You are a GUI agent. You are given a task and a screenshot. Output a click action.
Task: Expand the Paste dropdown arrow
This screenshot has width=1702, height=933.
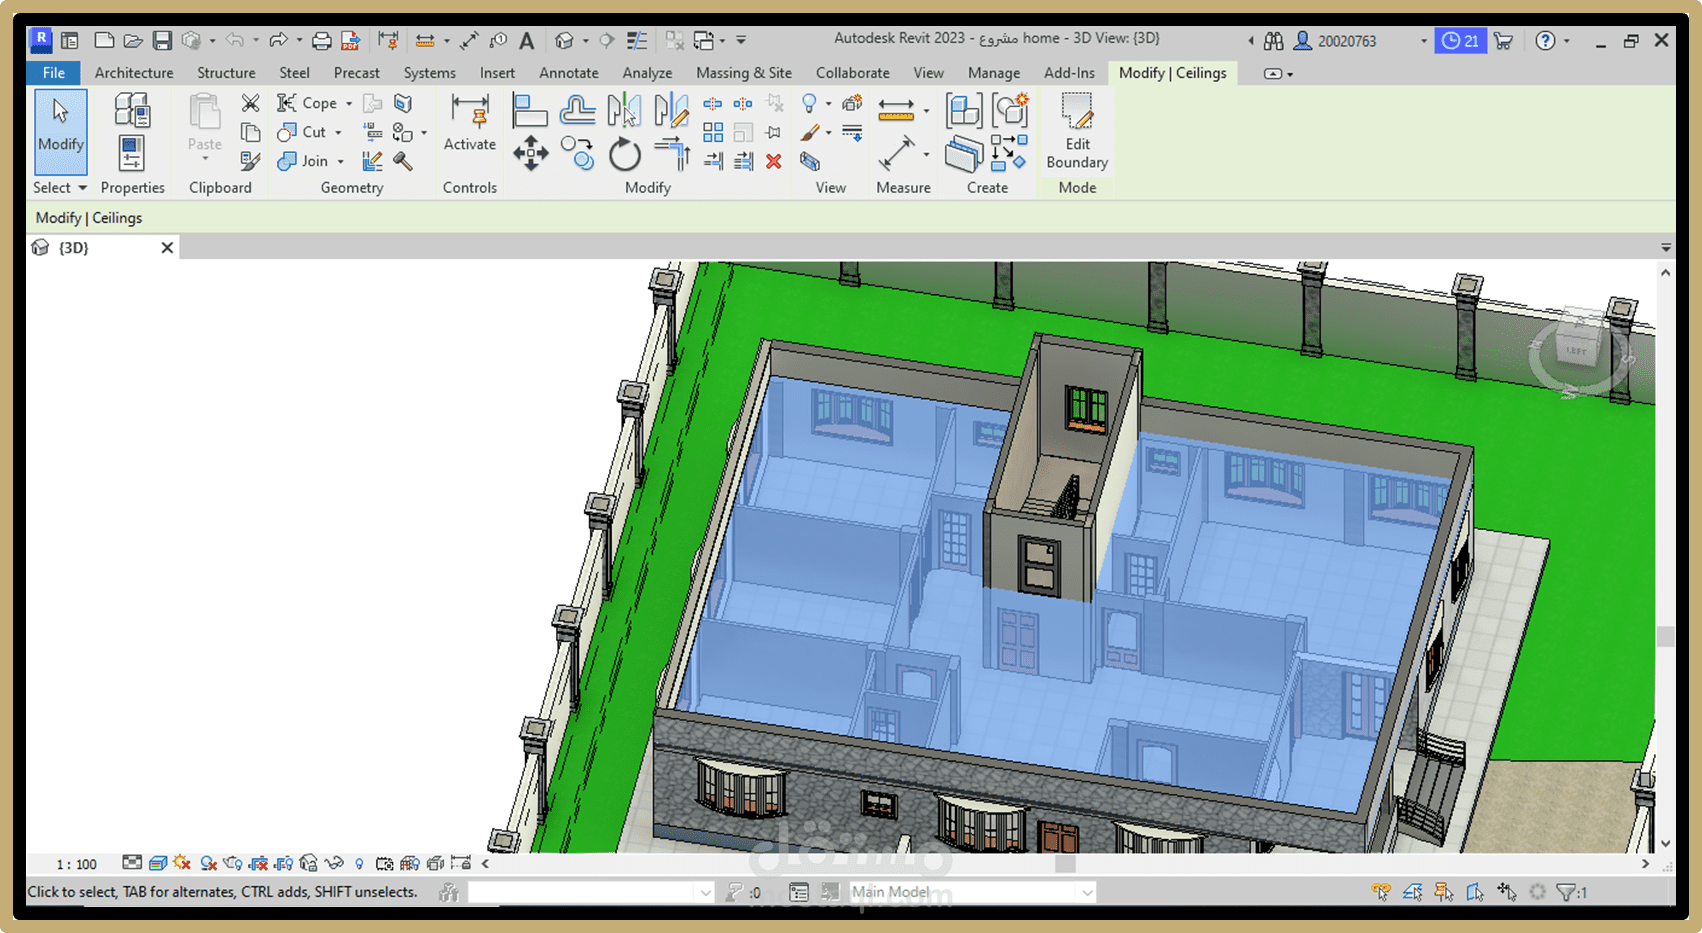coord(205,160)
